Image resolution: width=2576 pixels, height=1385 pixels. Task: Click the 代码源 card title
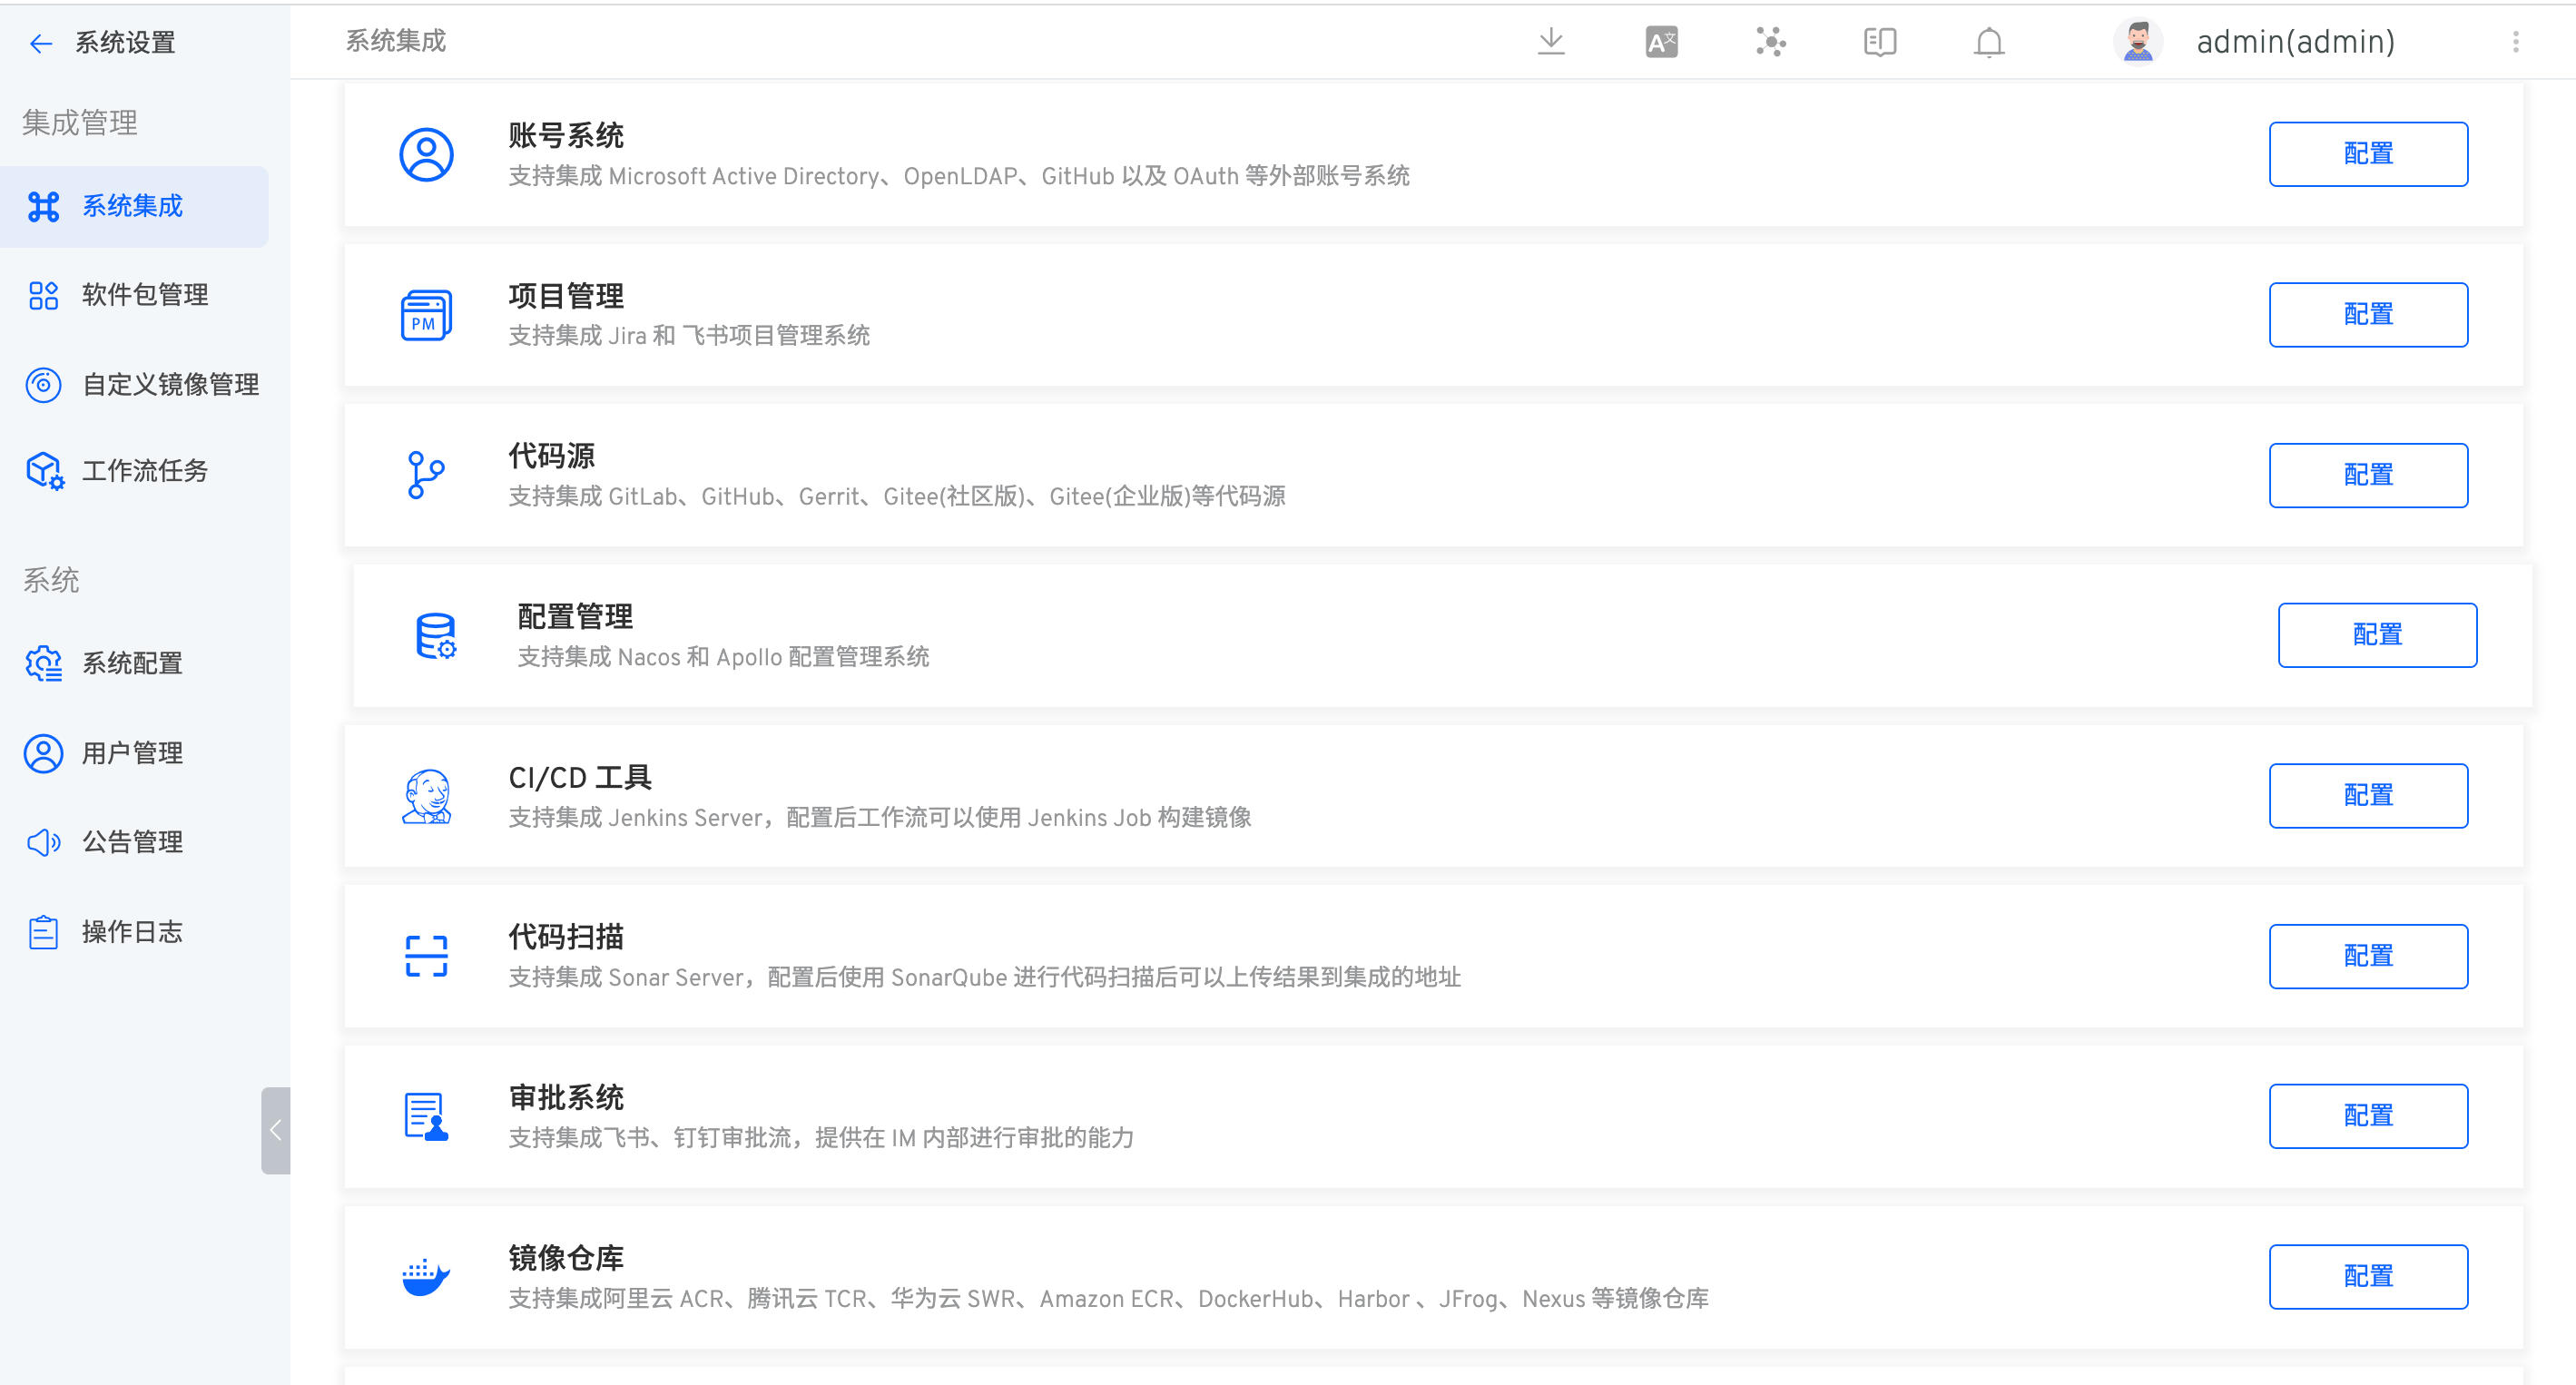[x=551, y=456]
